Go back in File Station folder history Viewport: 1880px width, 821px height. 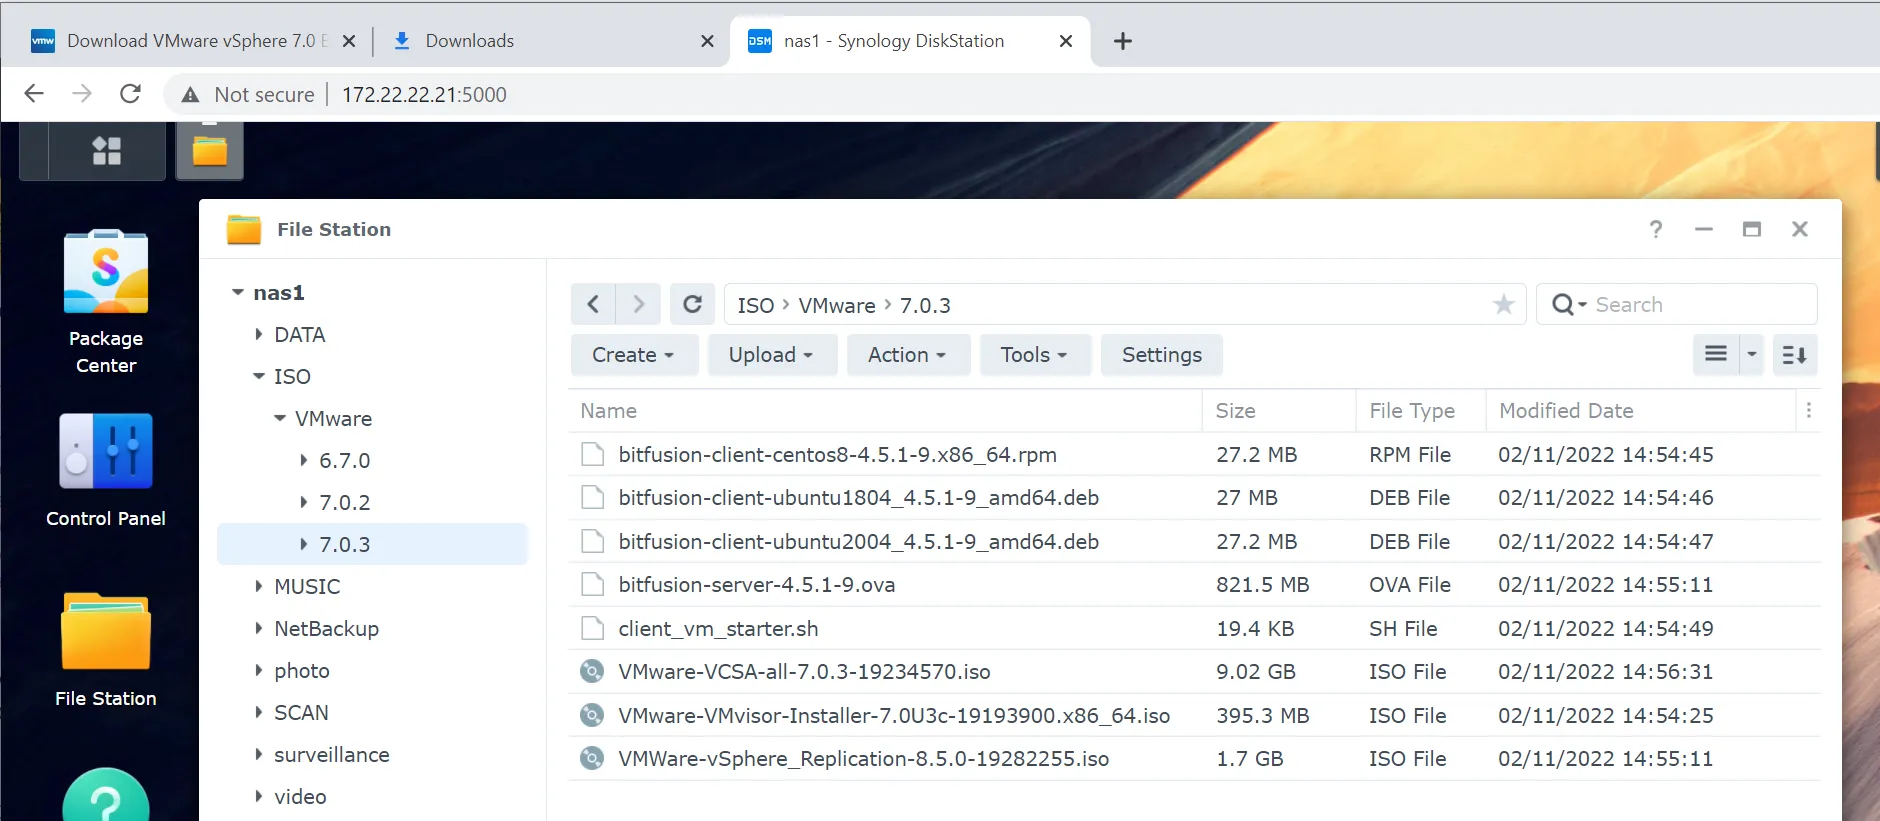coord(593,304)
